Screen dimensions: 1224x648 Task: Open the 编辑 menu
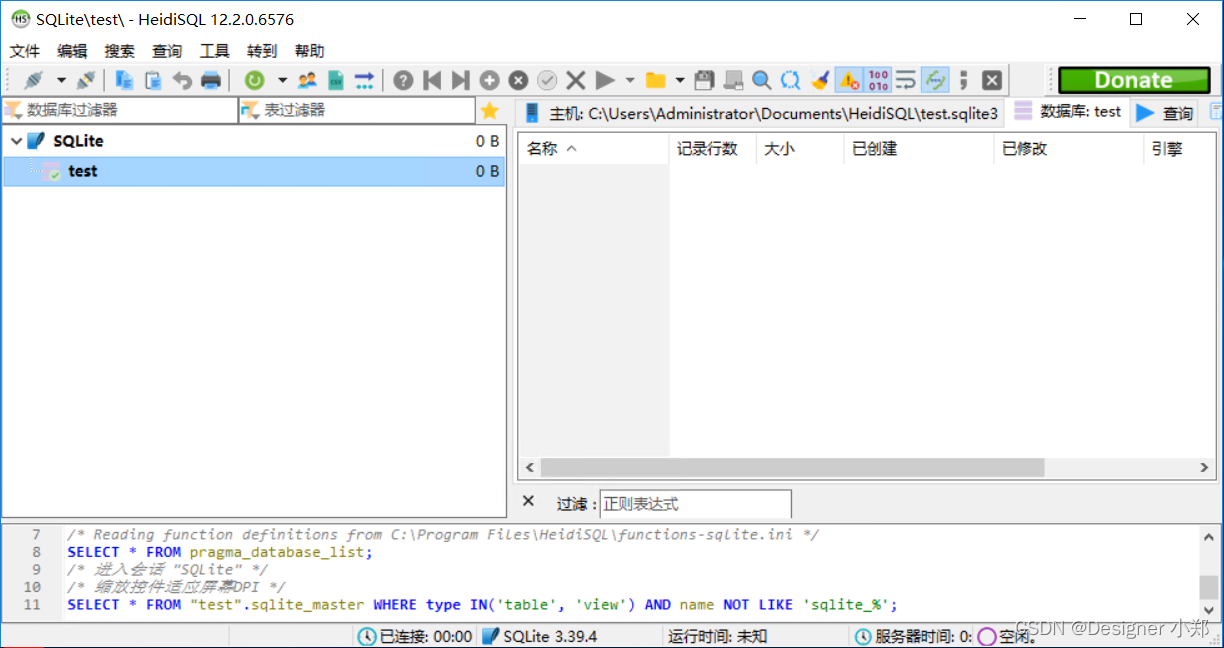(x=72, y=51)
